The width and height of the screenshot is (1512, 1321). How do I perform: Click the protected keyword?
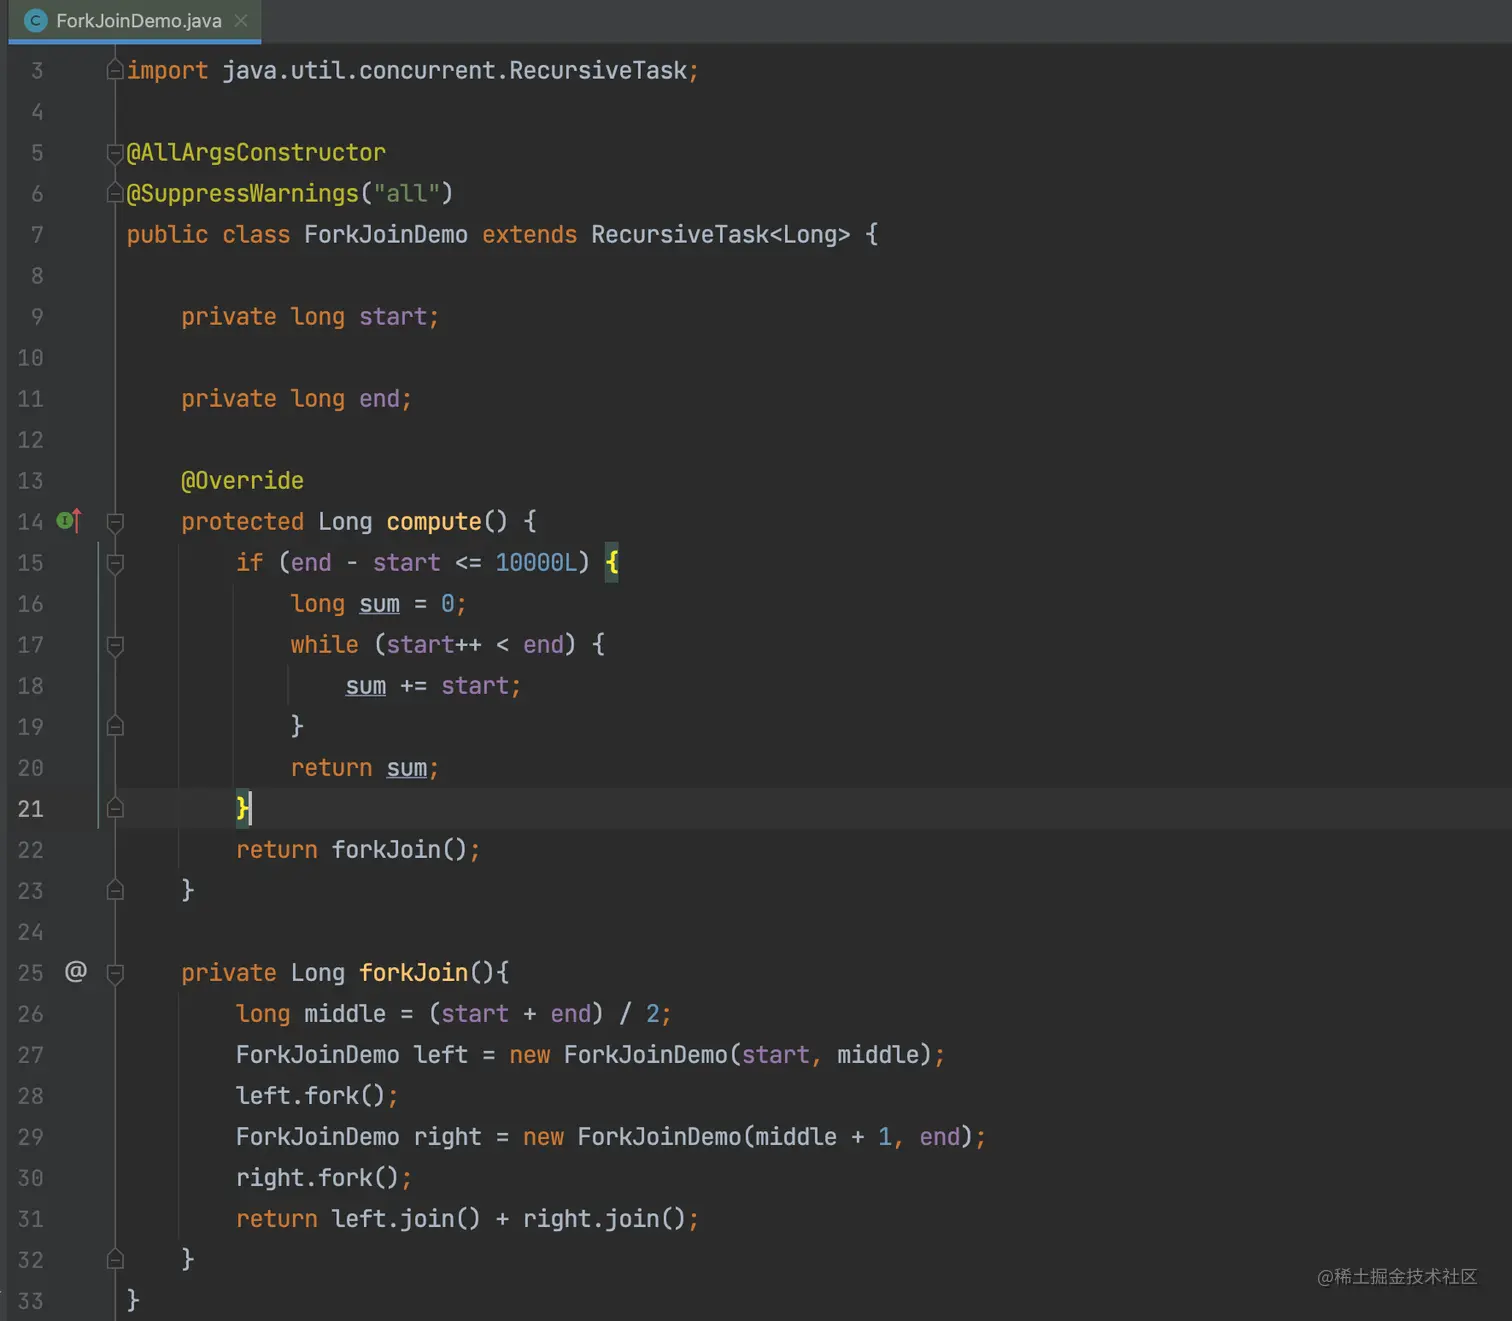[242, 522]
